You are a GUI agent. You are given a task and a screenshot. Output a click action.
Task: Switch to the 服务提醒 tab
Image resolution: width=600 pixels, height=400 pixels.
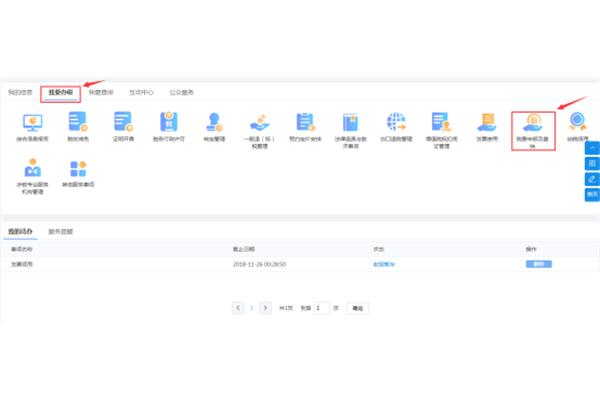pos(60,231)
